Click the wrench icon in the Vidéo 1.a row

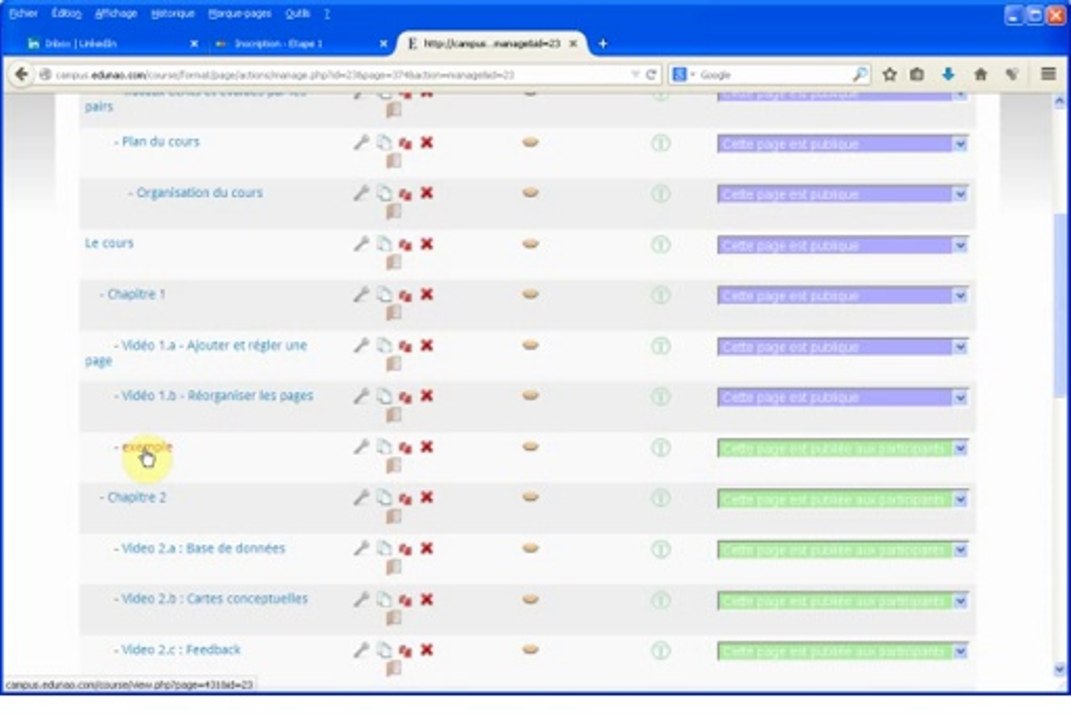click(361, 346)
